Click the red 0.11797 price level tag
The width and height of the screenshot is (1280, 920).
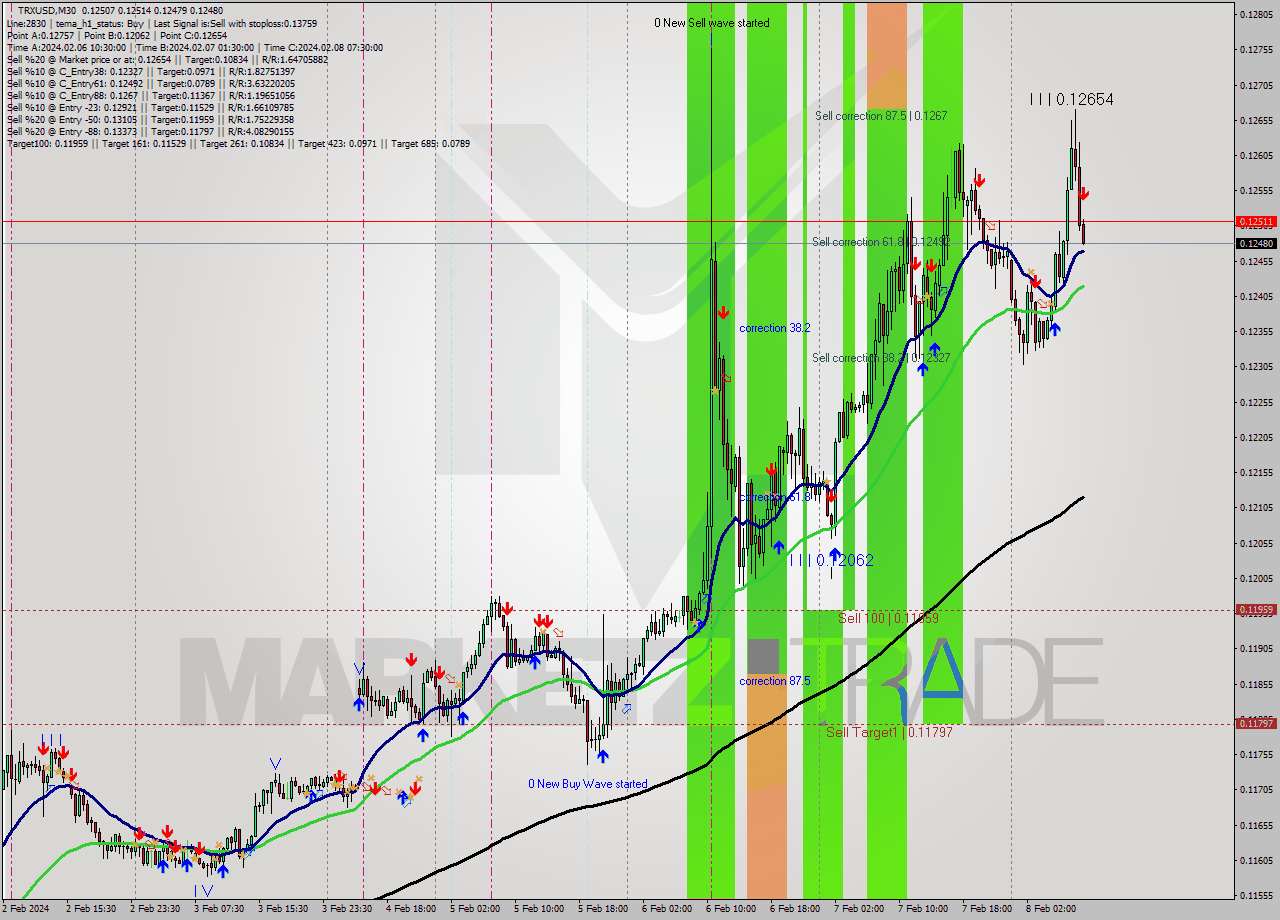click(1256, 723)
